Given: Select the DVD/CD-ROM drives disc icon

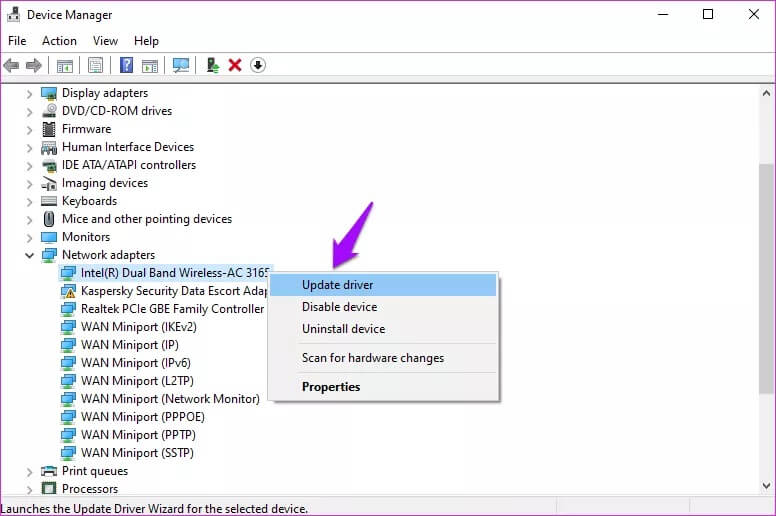Looking at the screenshot, I should (49, 111).
